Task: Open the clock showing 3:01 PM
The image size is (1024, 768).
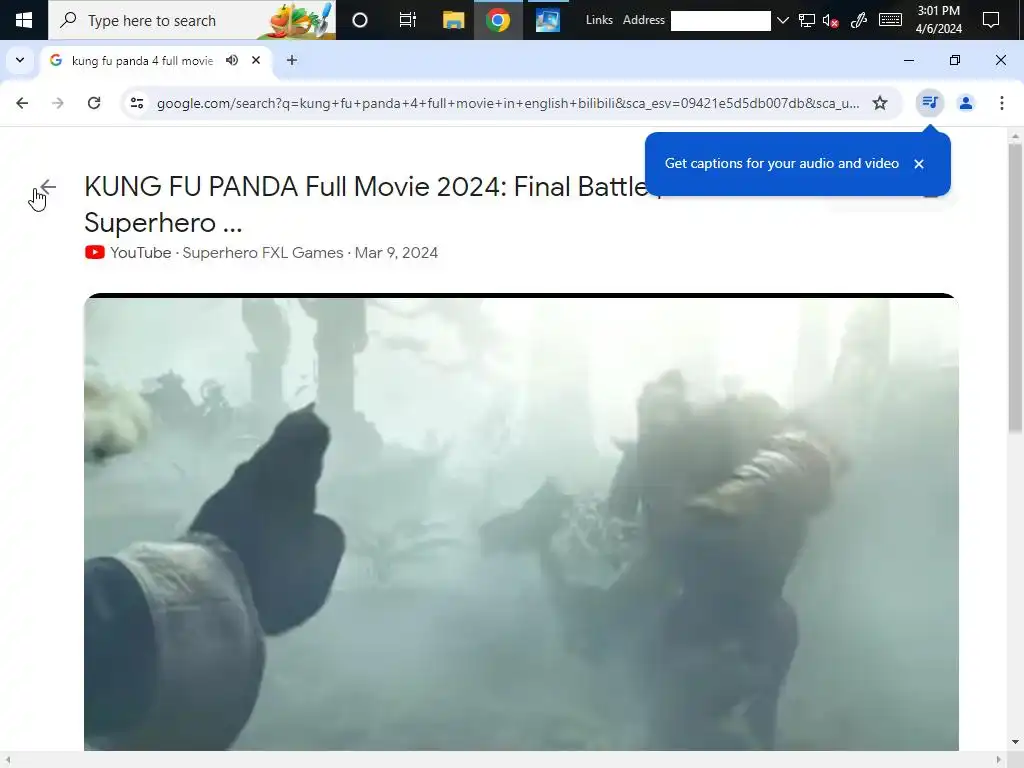Action: pyautogui.click(x=938, y=20)
